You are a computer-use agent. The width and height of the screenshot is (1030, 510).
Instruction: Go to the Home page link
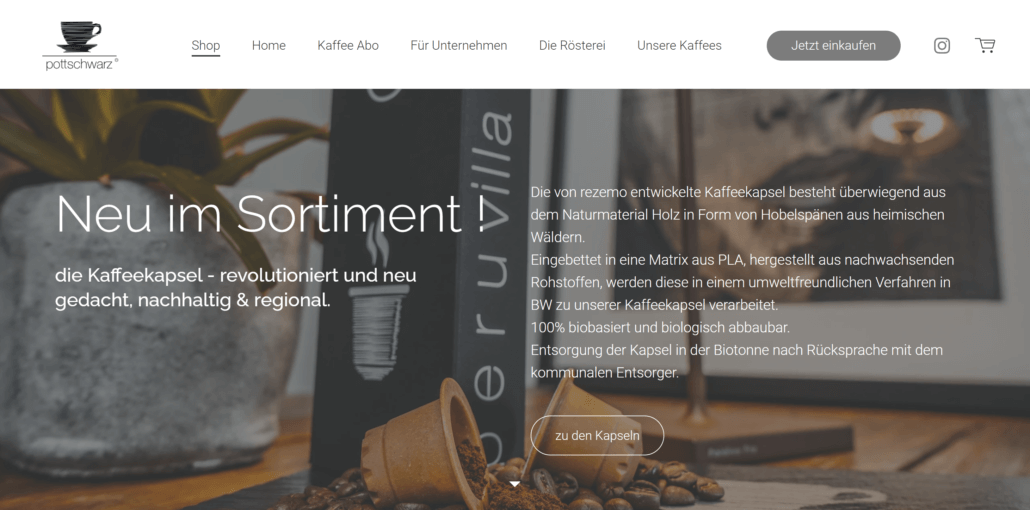click(x=269, y=45)
